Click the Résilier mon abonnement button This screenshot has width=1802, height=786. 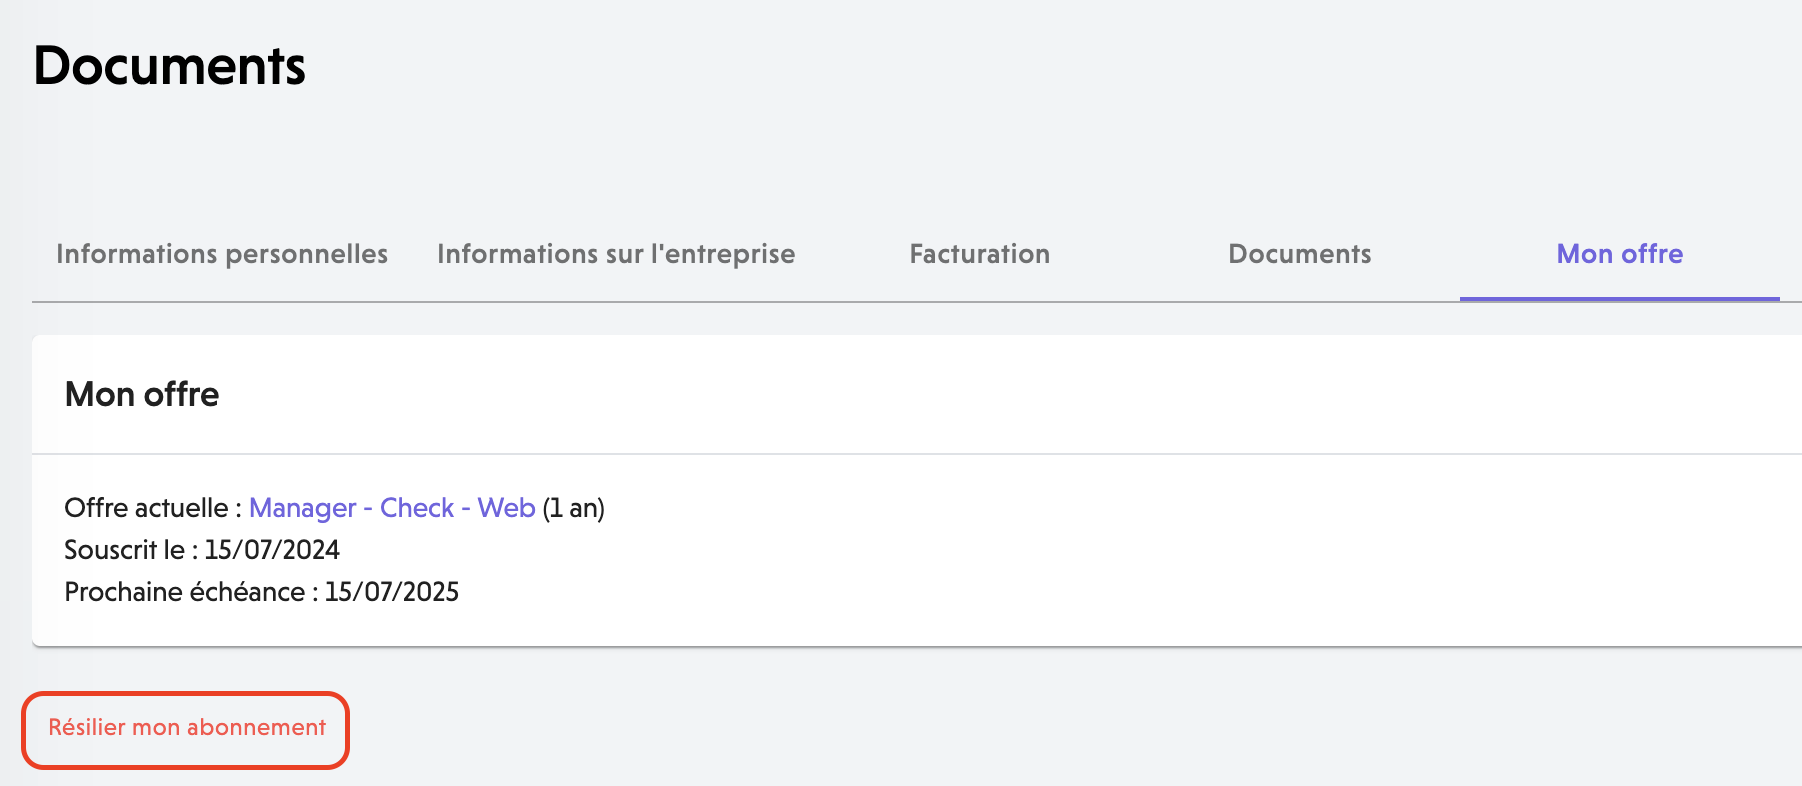coord(186,730)
